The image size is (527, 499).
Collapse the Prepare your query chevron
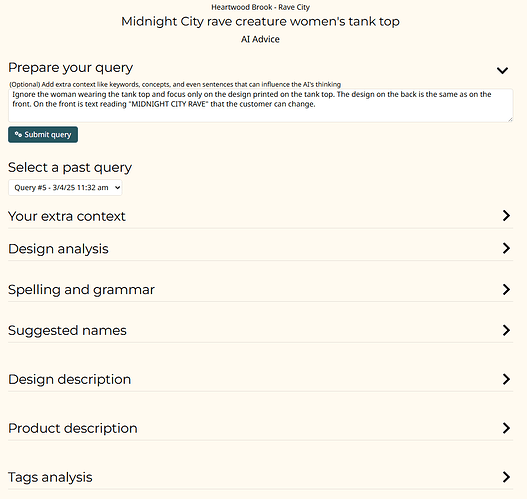pos(502,70)
